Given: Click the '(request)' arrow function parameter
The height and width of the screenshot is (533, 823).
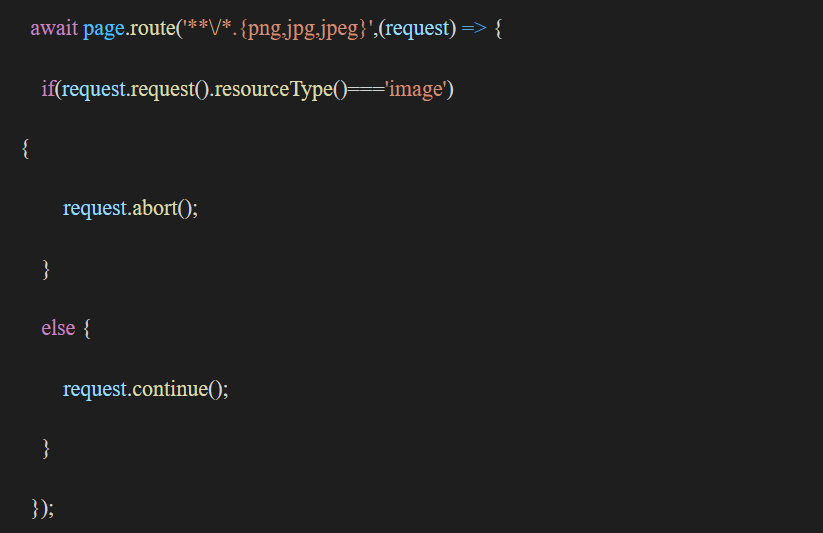Looking at the screenshot, I should 417,28.
